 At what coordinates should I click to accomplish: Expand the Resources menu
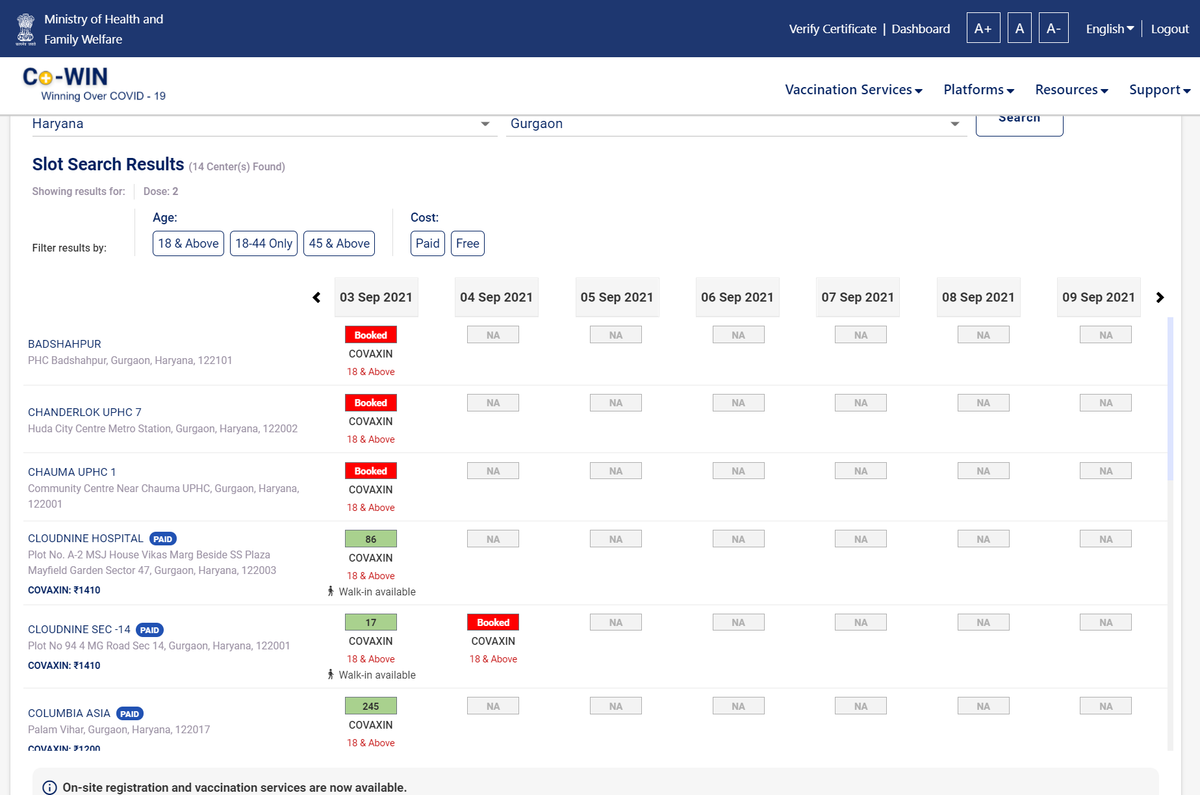(1071, 90)
